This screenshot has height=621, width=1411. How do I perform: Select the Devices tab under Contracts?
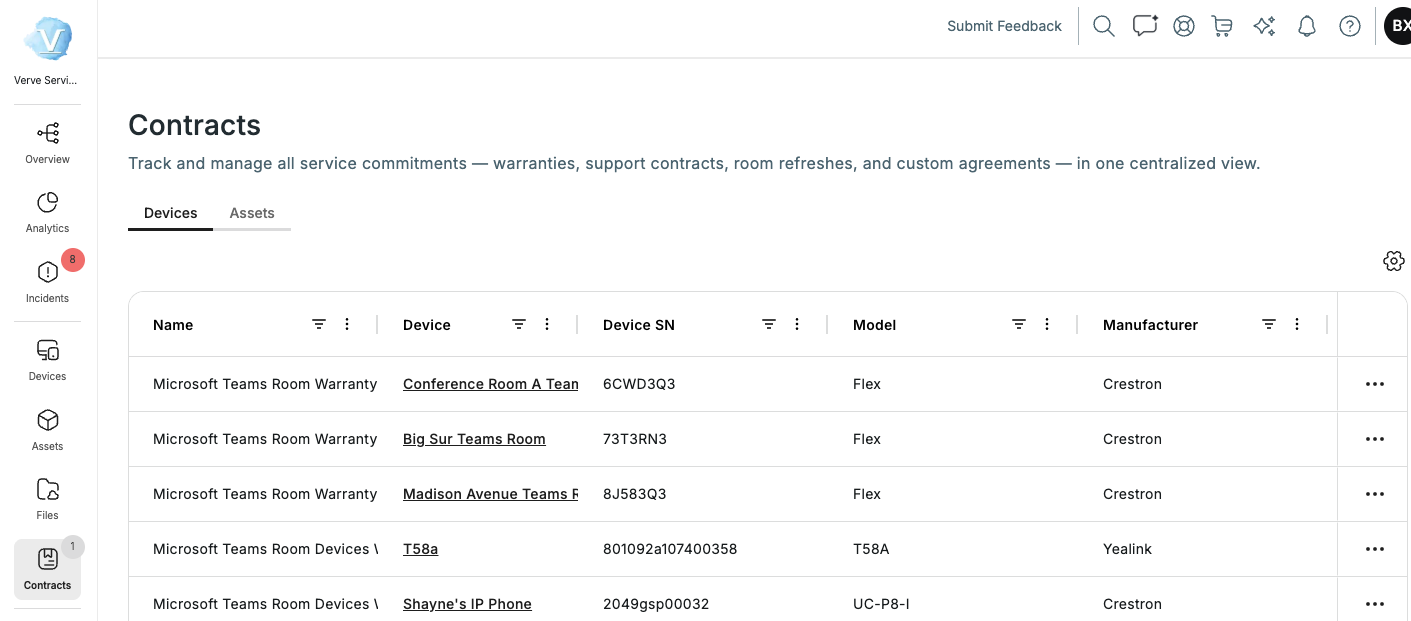pos(170,213)
